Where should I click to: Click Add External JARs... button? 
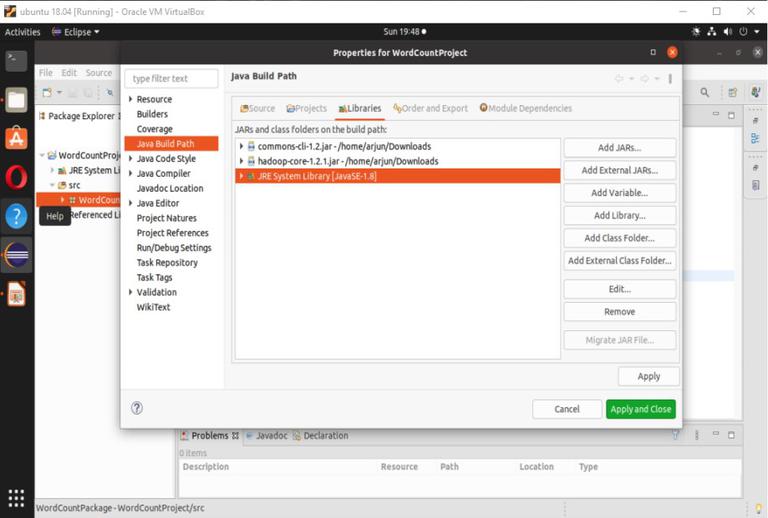[x=620, y=170]
